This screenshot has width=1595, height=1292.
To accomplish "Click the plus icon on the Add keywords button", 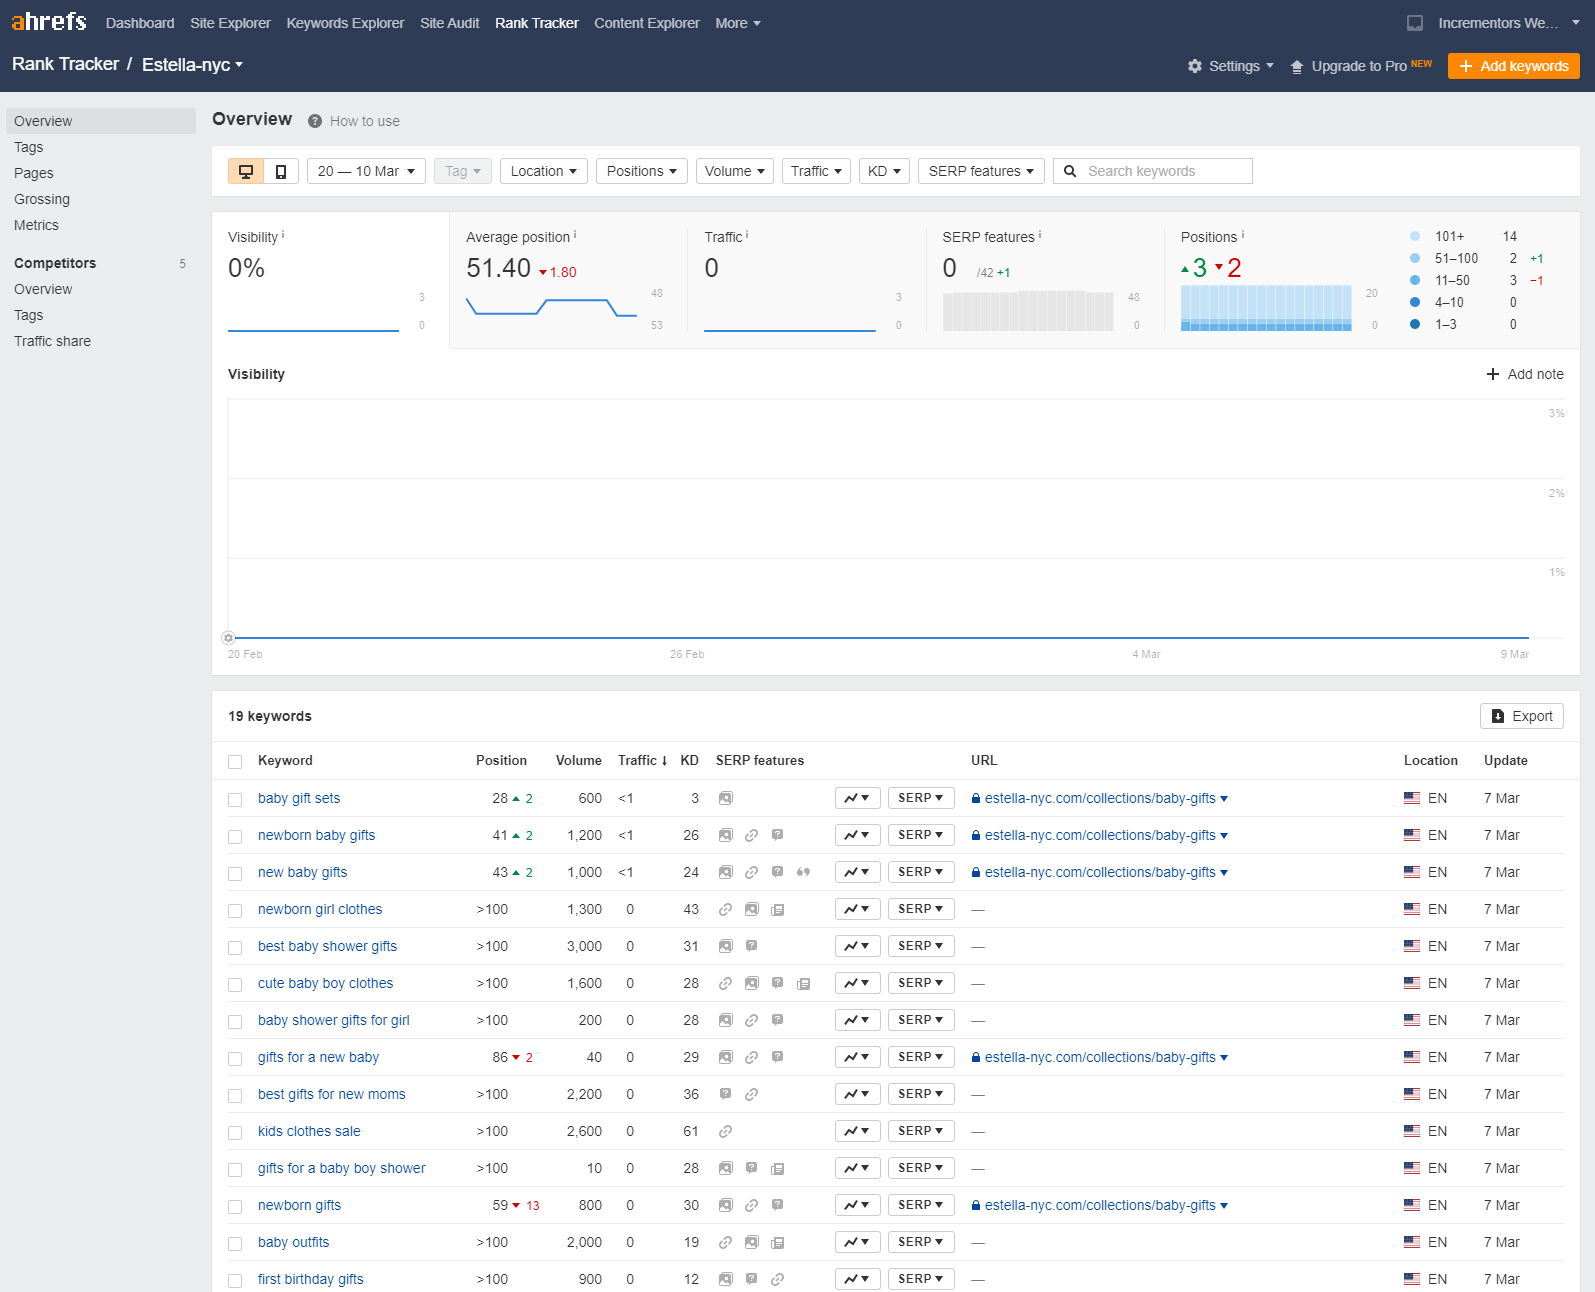I will coord(1466,66).
